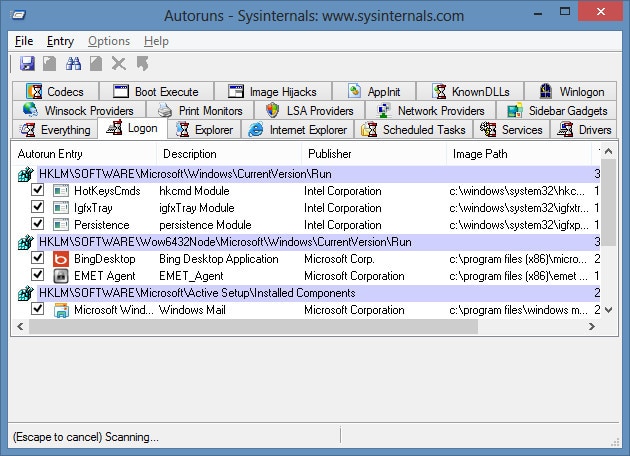The width and height of the screenshot is (630, 456).
Task: Sort by Image Path column header
Action: [x=519, y=154]
